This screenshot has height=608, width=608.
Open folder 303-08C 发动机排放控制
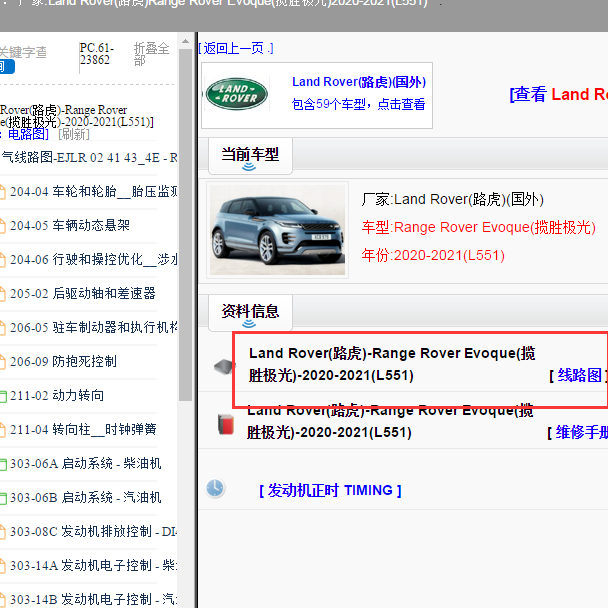click(89, 532)
